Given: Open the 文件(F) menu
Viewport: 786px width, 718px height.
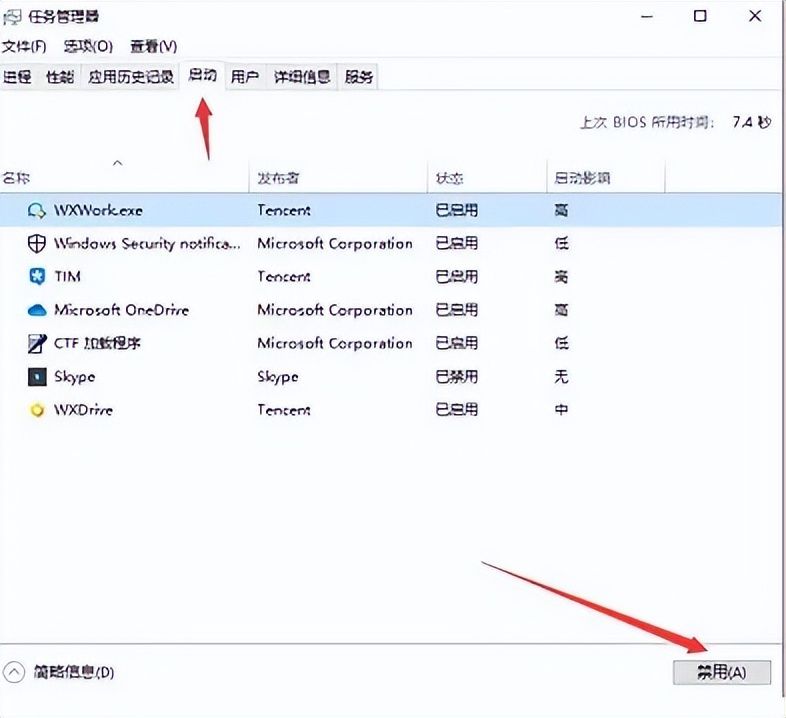Looking at the screenshot, I should 24,47.
